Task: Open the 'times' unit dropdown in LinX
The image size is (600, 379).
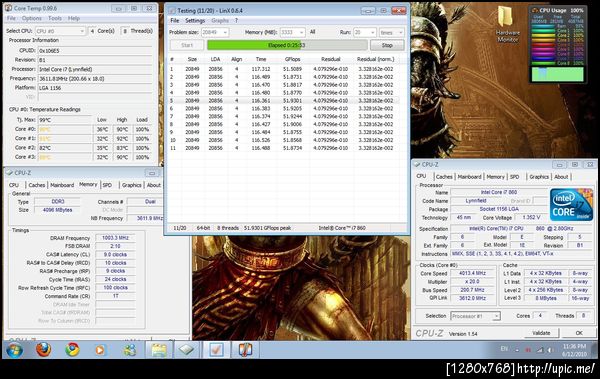Action: pyautogui.click(x=391, y=32)
